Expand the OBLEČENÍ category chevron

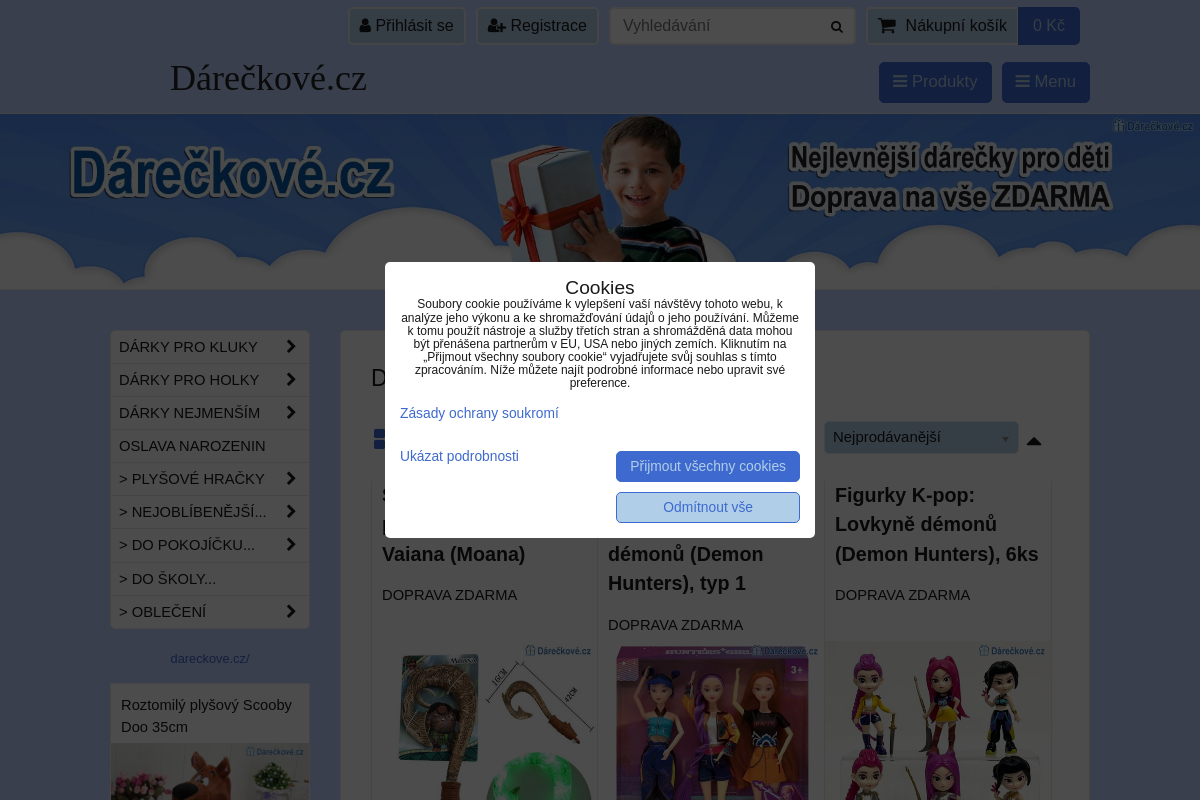290,611
